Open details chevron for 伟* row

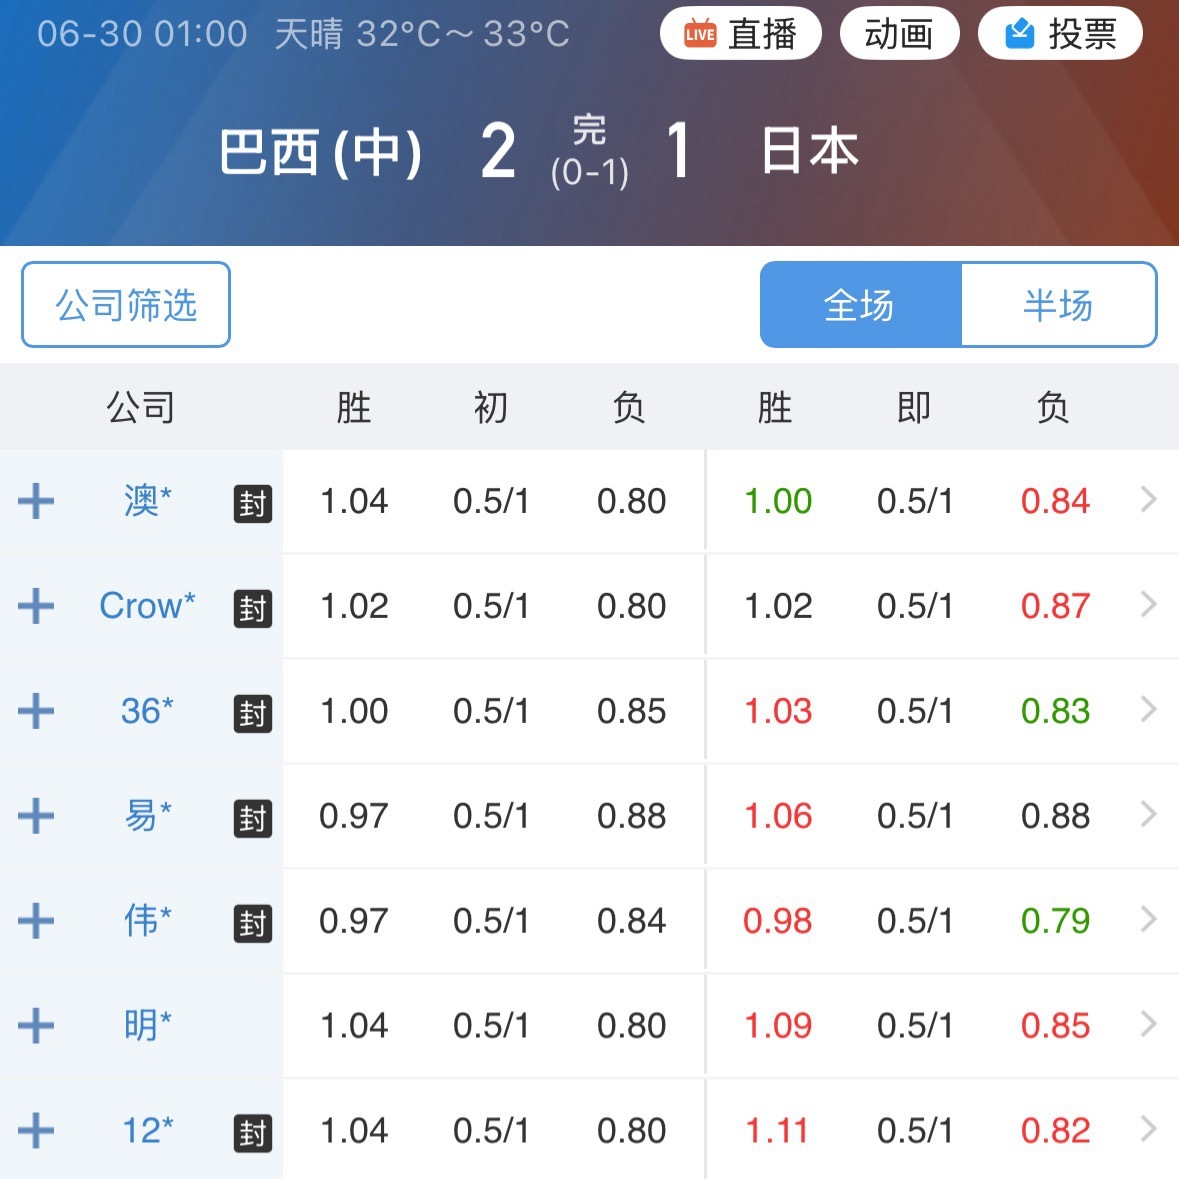tap(1148, 919)
